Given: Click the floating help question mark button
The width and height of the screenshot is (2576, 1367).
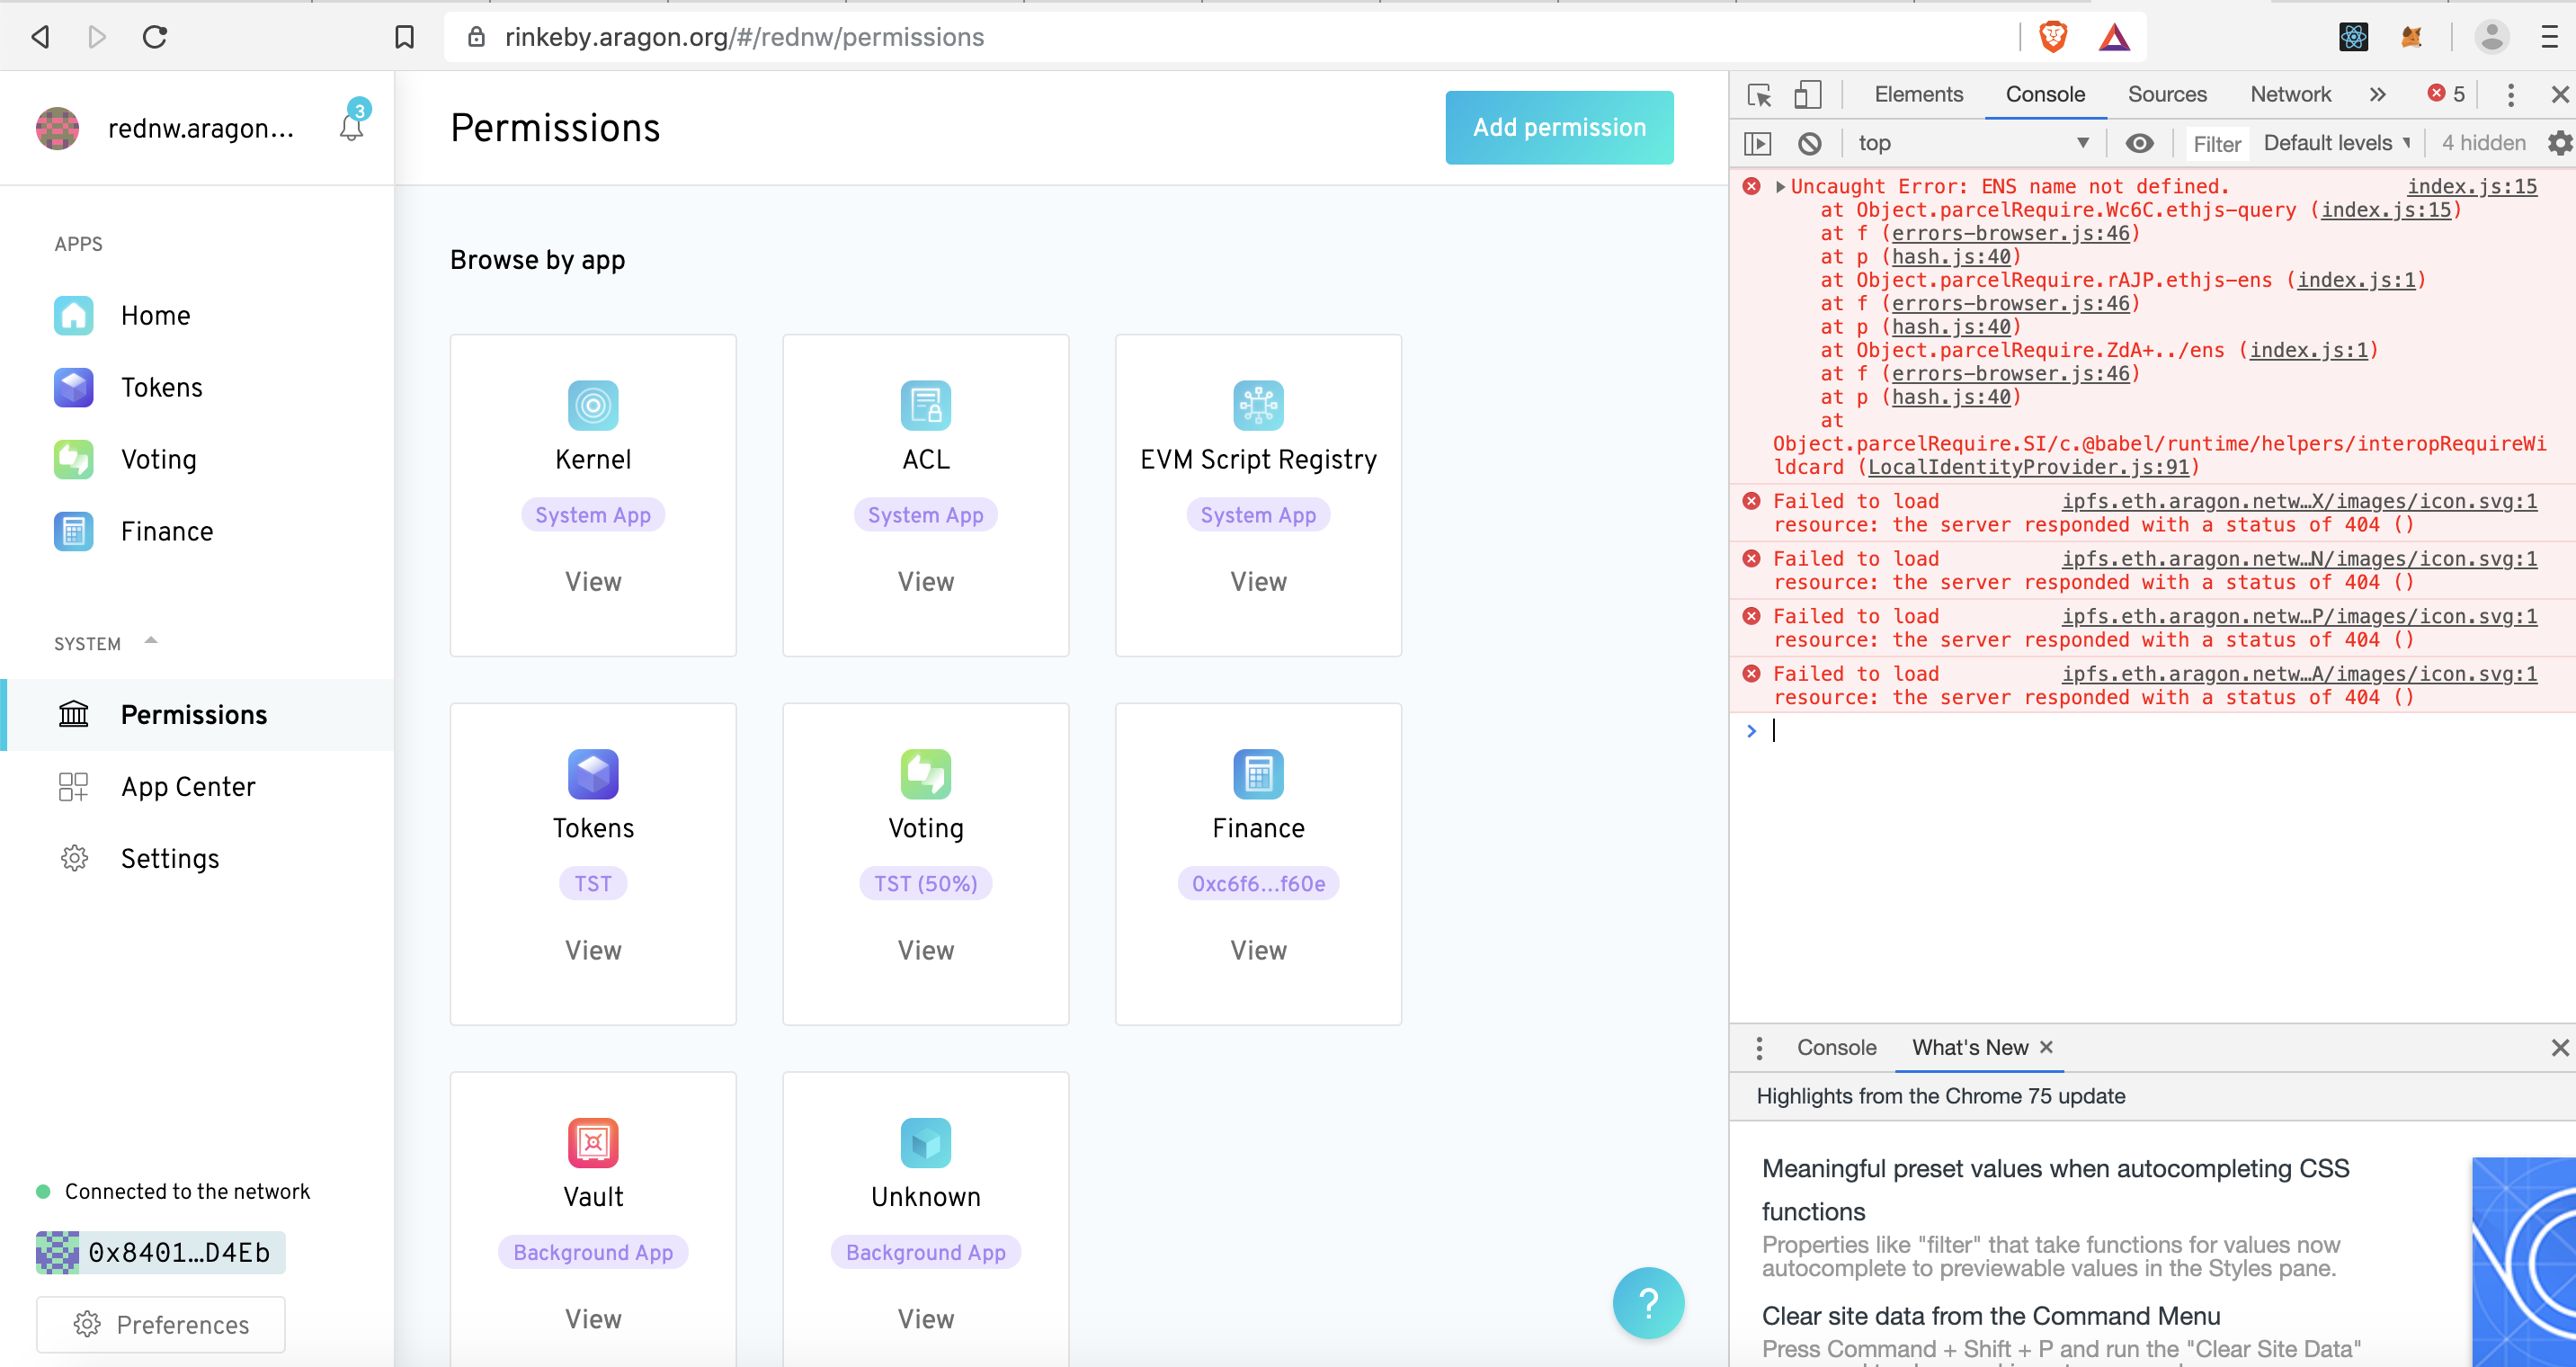Looking at the screenshot, I should coord(1647,1303).
